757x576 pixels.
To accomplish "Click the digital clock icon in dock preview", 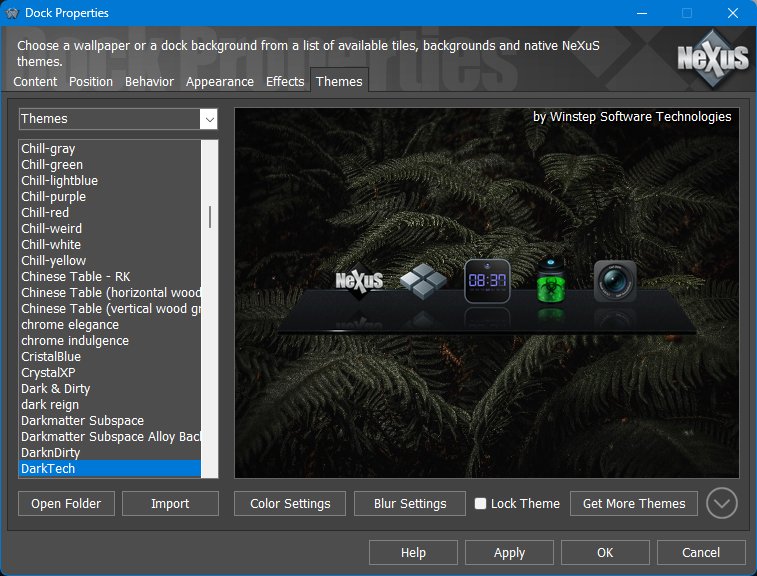I will tap(487, 281).
